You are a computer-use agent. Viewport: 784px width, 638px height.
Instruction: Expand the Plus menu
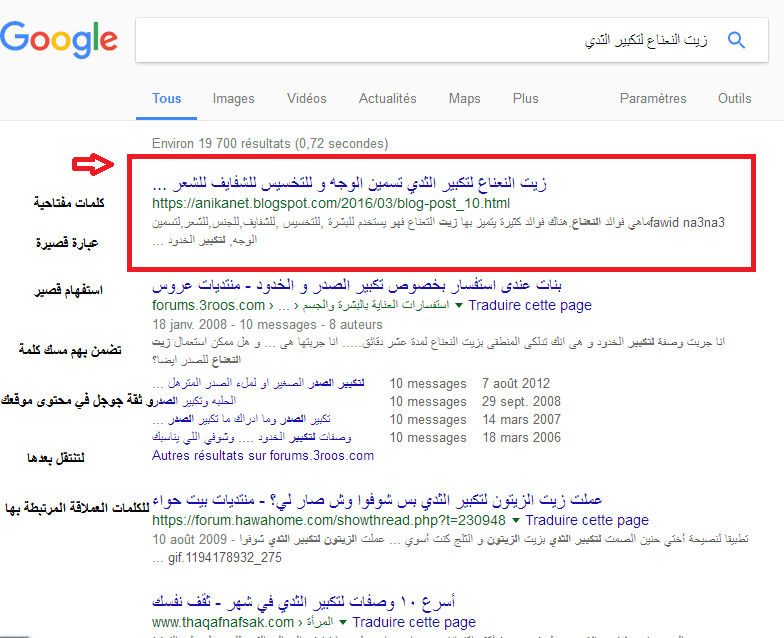coord(526,98)
